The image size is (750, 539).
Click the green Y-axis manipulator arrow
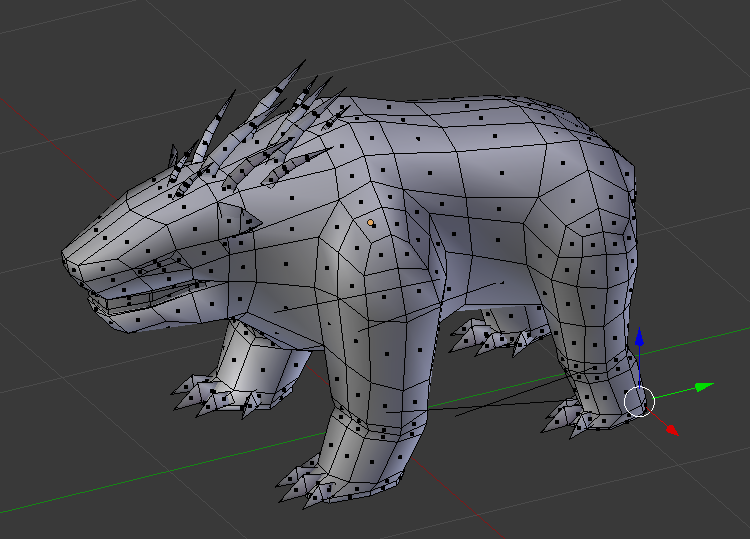[704, 386]
